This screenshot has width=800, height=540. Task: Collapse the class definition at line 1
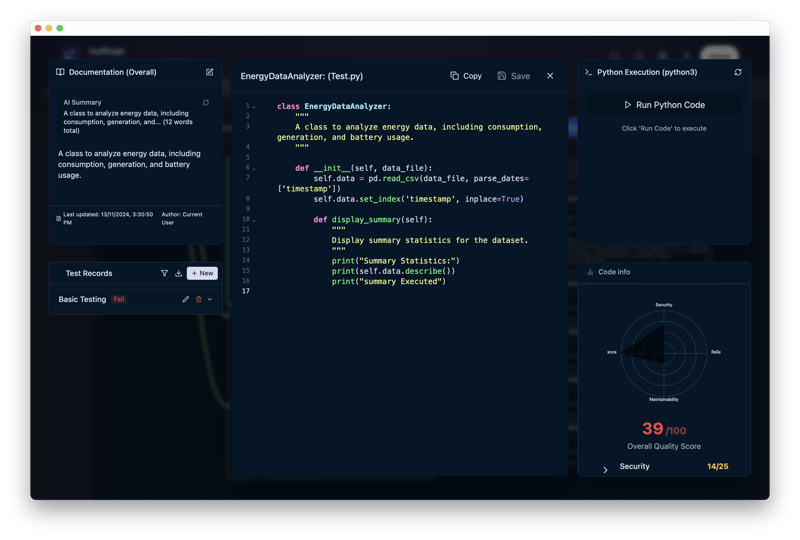pos(254,107)
